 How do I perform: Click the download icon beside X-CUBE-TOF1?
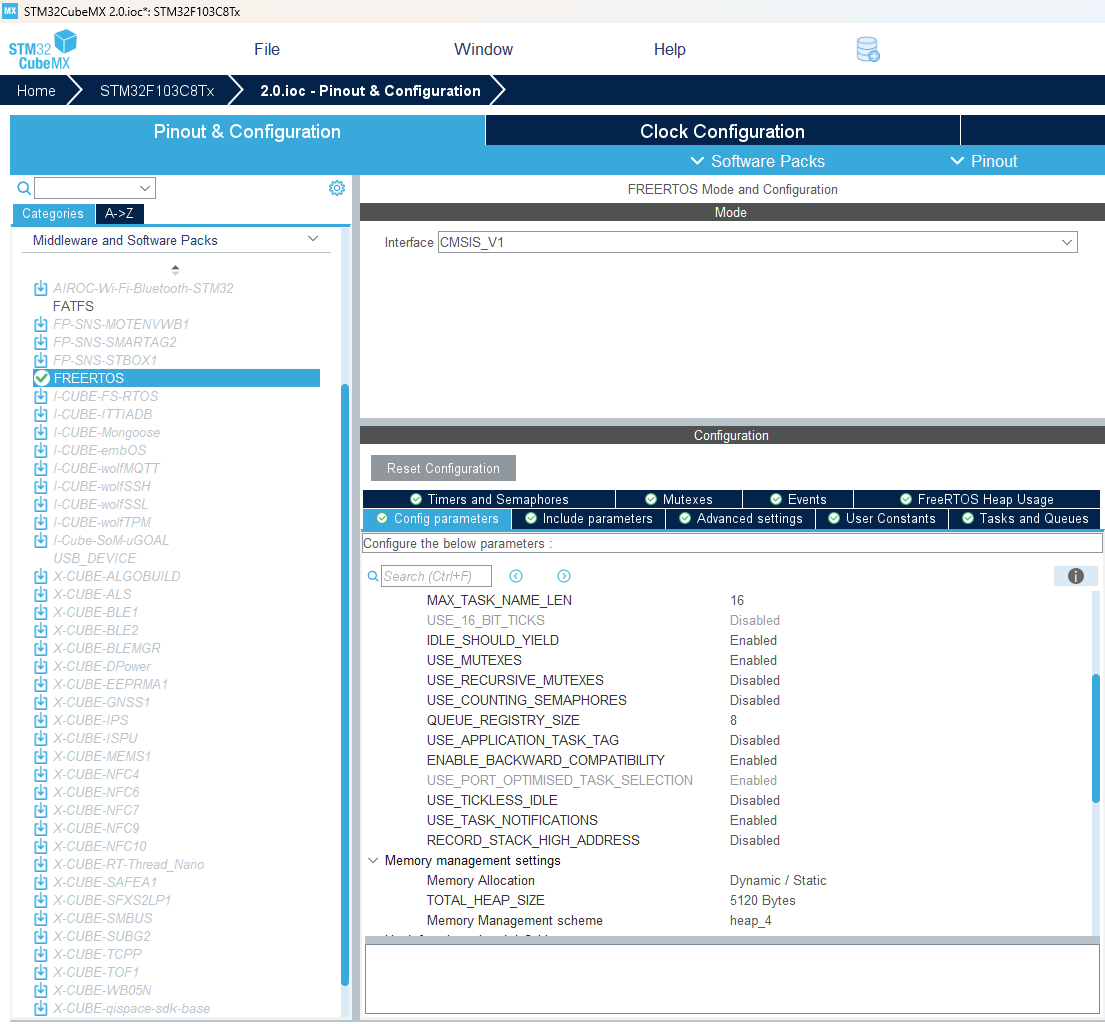(x=41, y=973)
